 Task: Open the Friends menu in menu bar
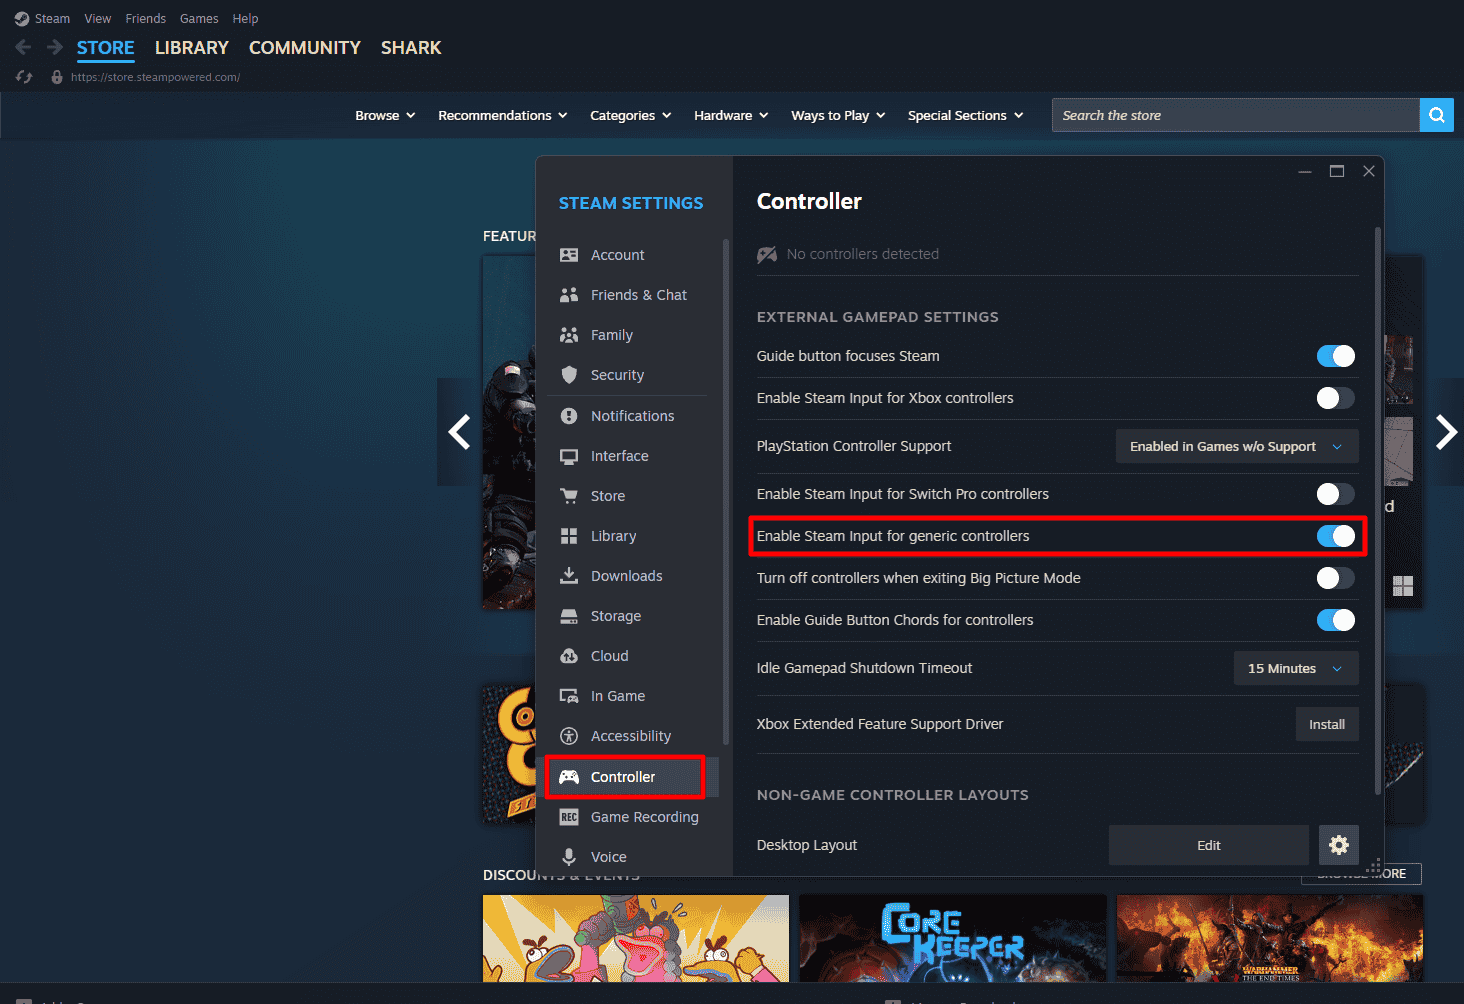click(x=145, y=18)
